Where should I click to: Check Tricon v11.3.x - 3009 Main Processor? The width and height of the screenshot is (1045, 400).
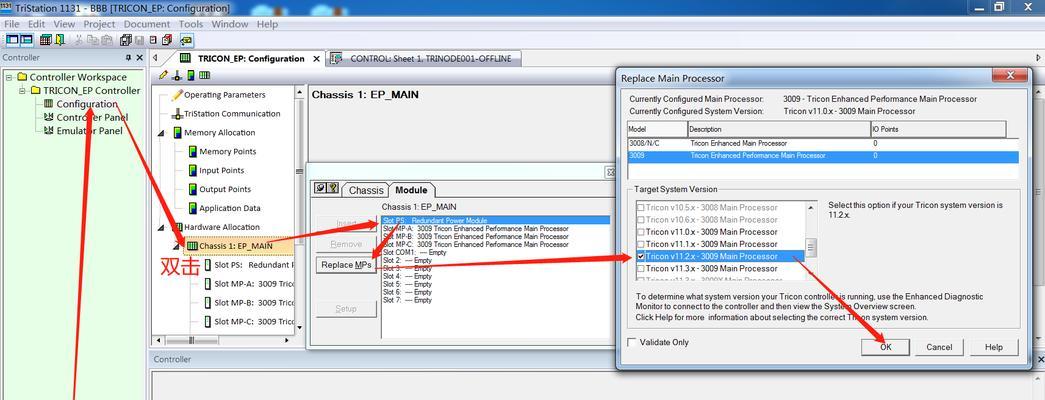tap(641, 268)
